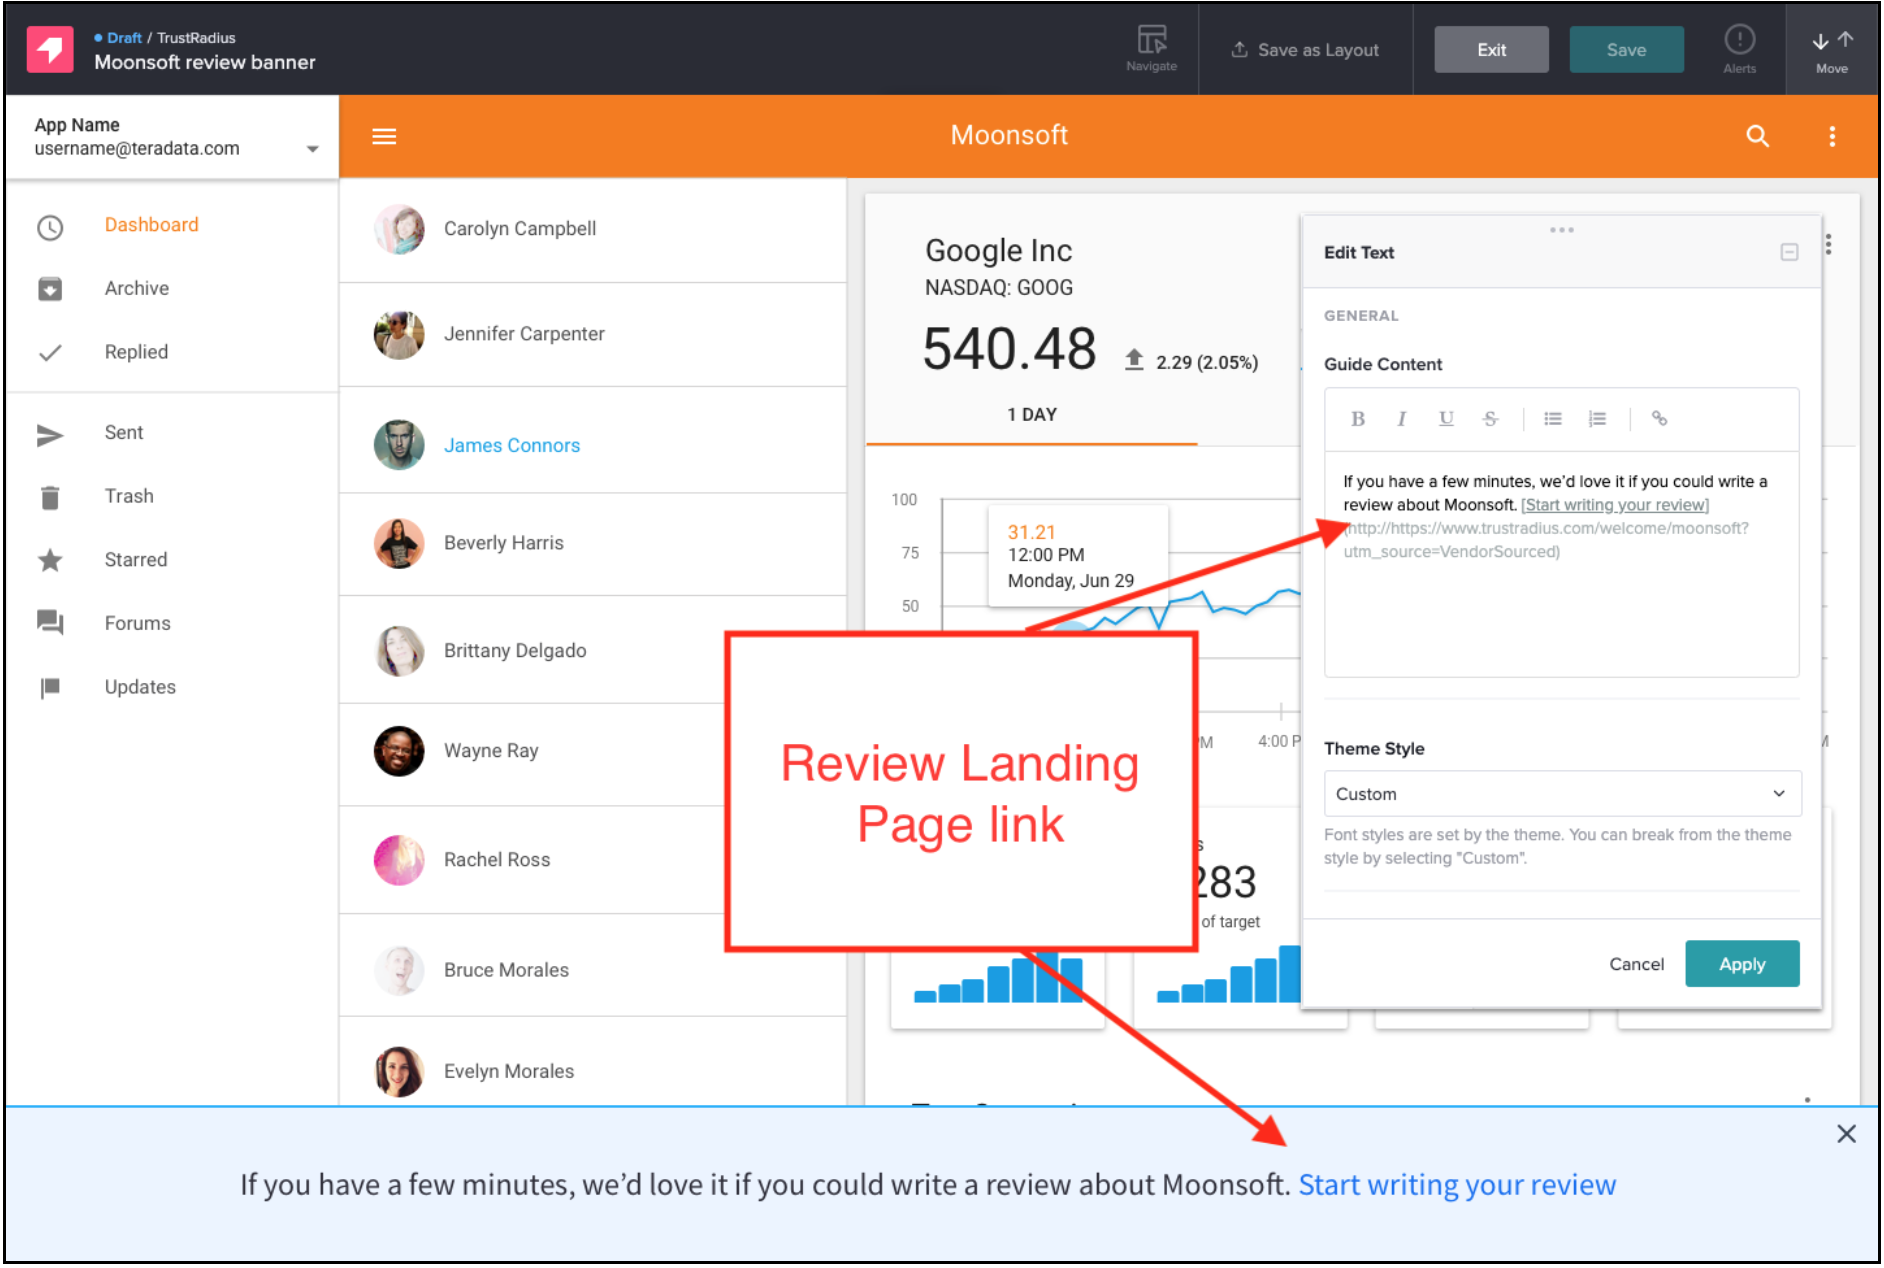
Task: Open the hamburger menu in Moonsoft header
Action: 384,136
